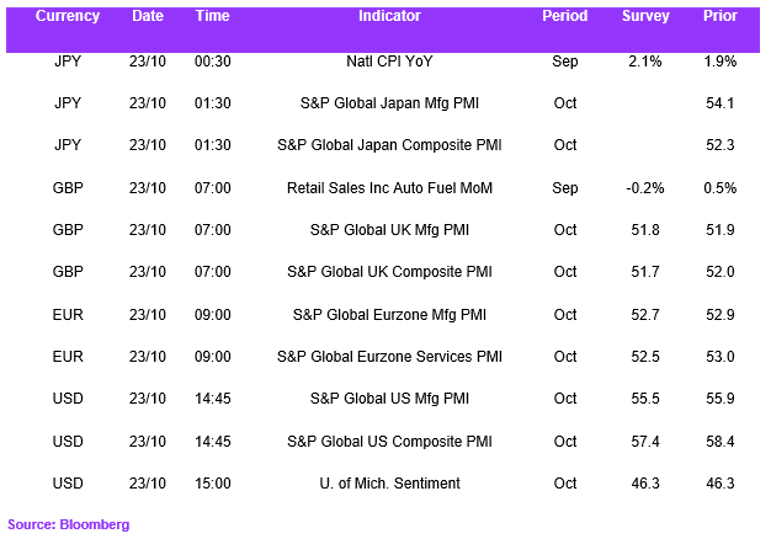Click 09:00 time in Eurzone Services row
The image size is (770, 539).
[x=213, y=357]
